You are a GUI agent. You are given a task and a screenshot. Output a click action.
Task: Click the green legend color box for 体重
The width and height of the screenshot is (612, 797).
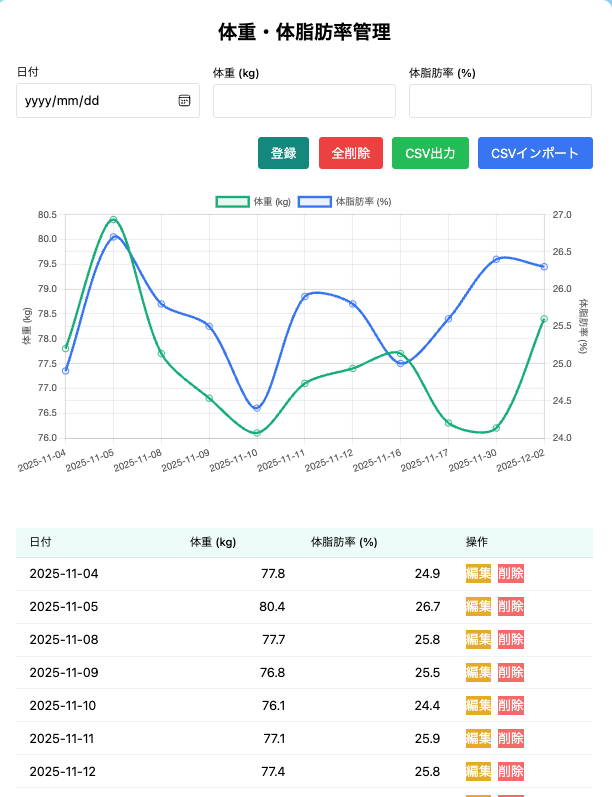point(233,202)
